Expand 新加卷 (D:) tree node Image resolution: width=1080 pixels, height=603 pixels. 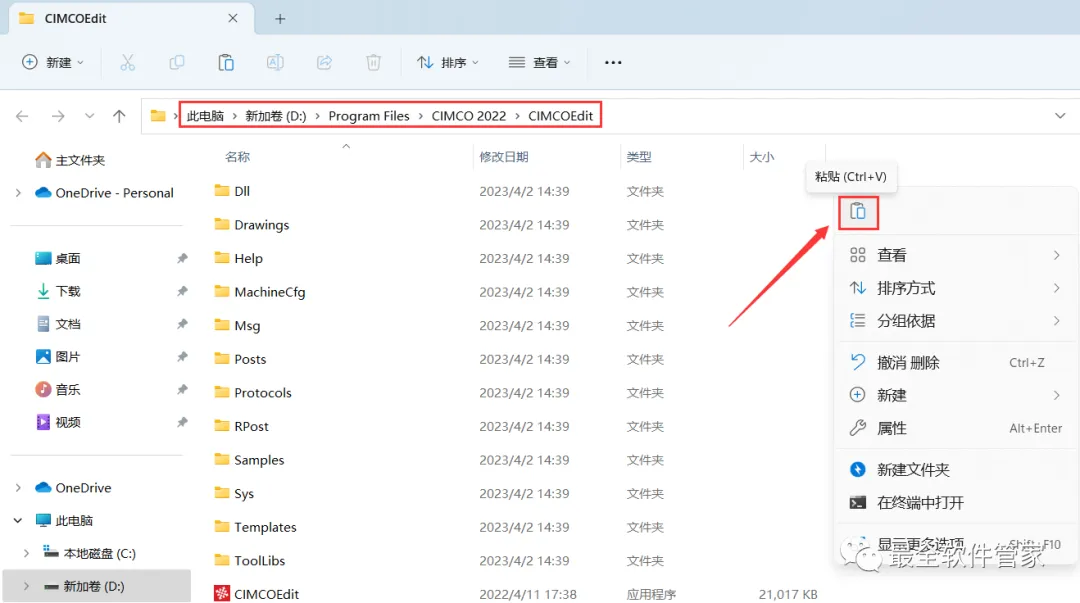(26, 586)
